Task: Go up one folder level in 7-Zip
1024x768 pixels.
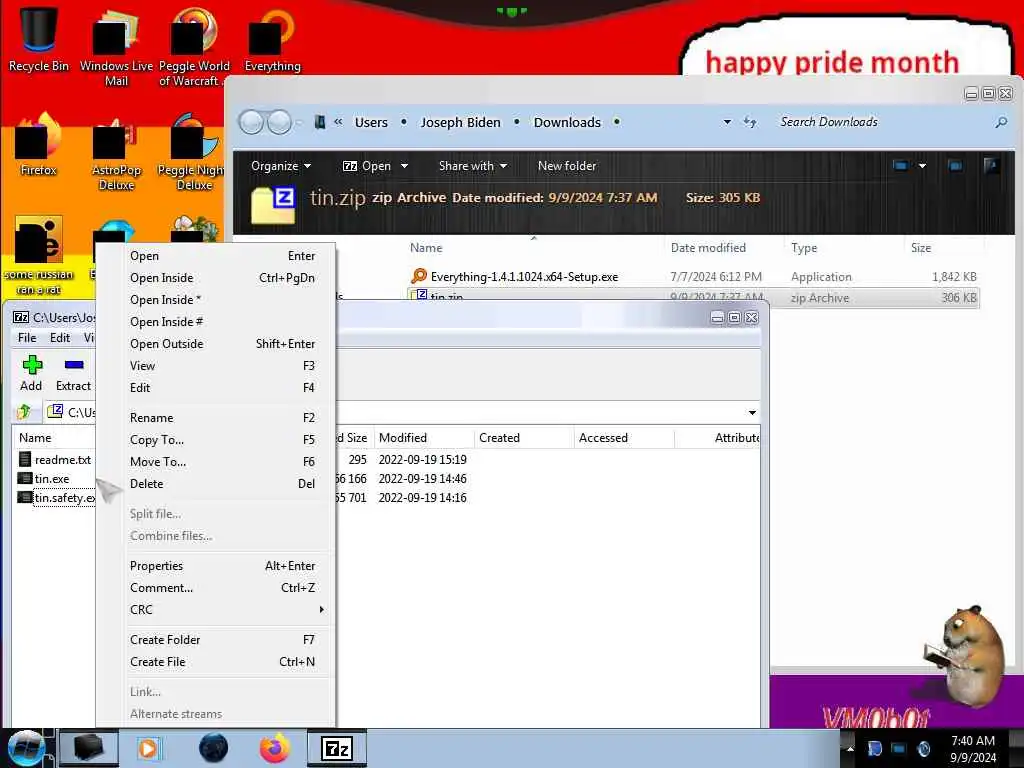Action: pyautogui.click(x=25, y=411)
